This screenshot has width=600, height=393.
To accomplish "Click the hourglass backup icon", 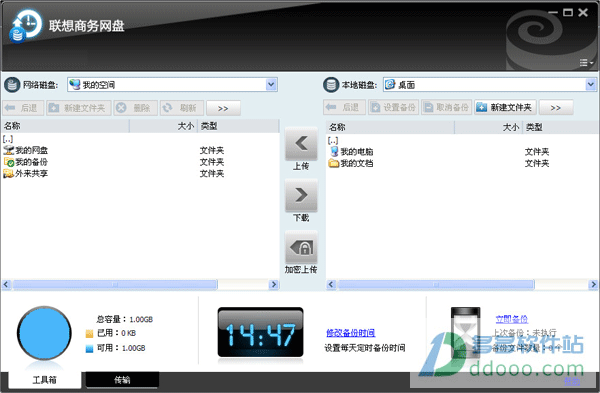I will [465, 332].
